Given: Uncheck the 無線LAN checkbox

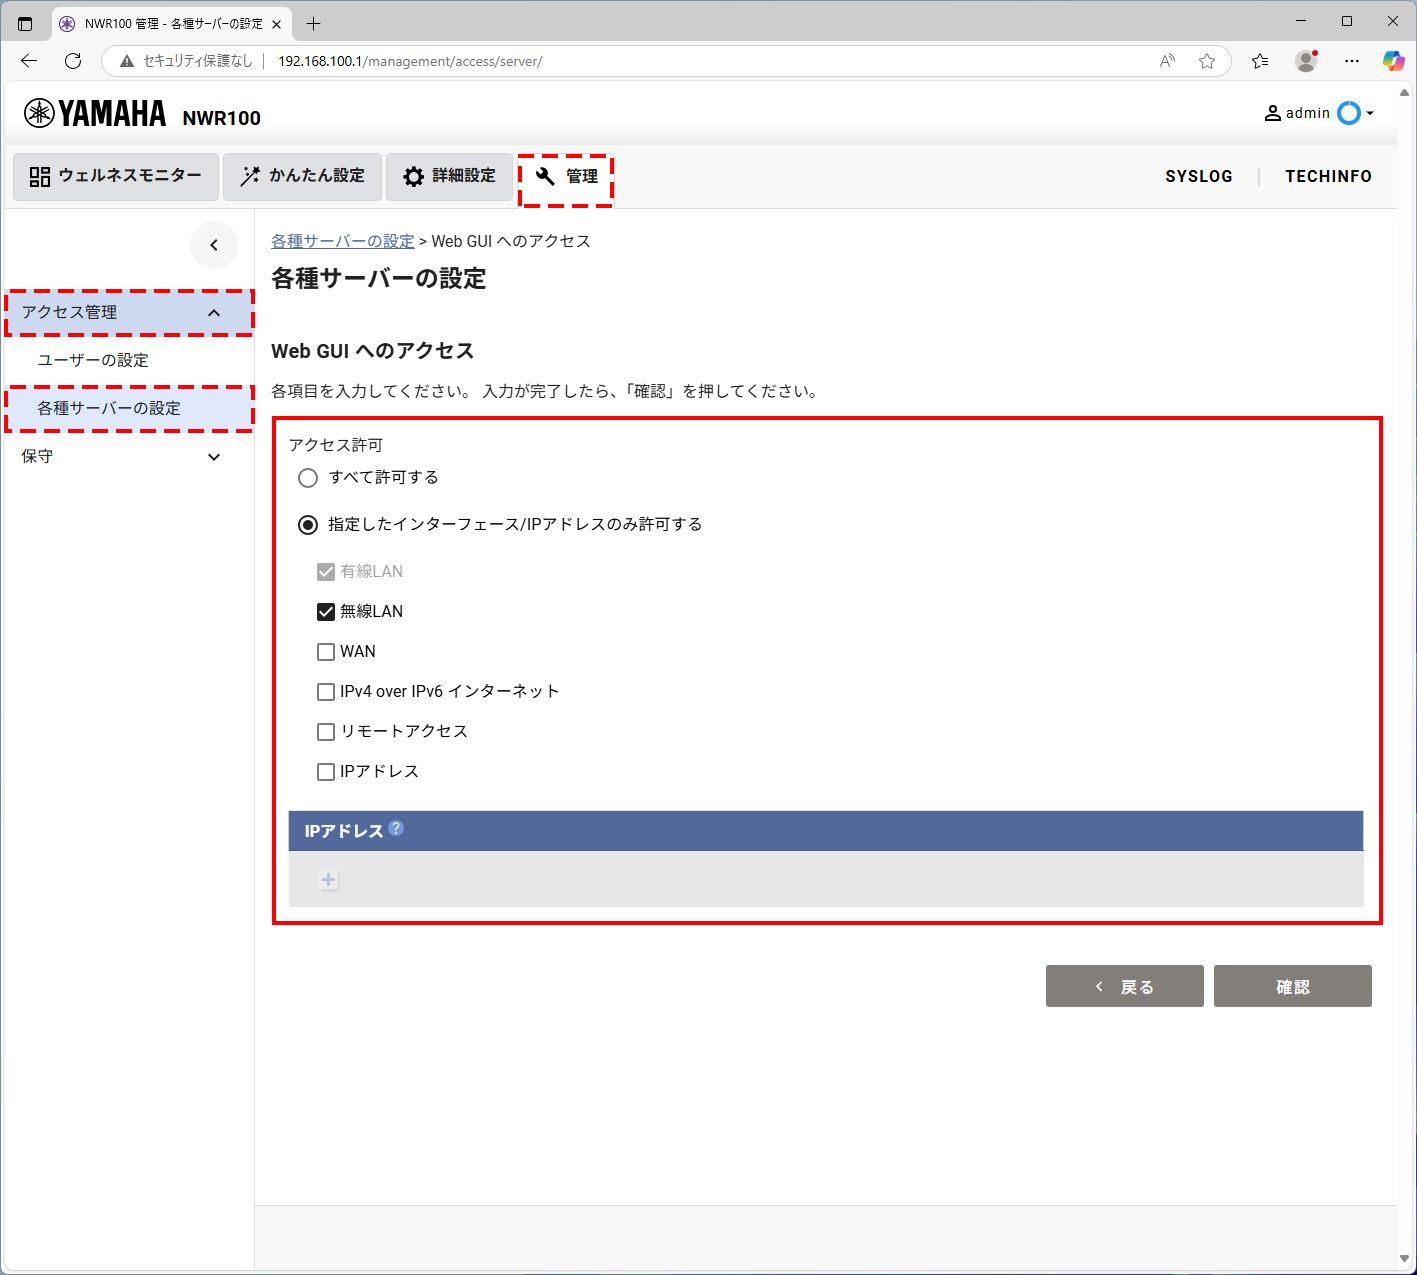Looking at the screenshot, I should 325,611.
